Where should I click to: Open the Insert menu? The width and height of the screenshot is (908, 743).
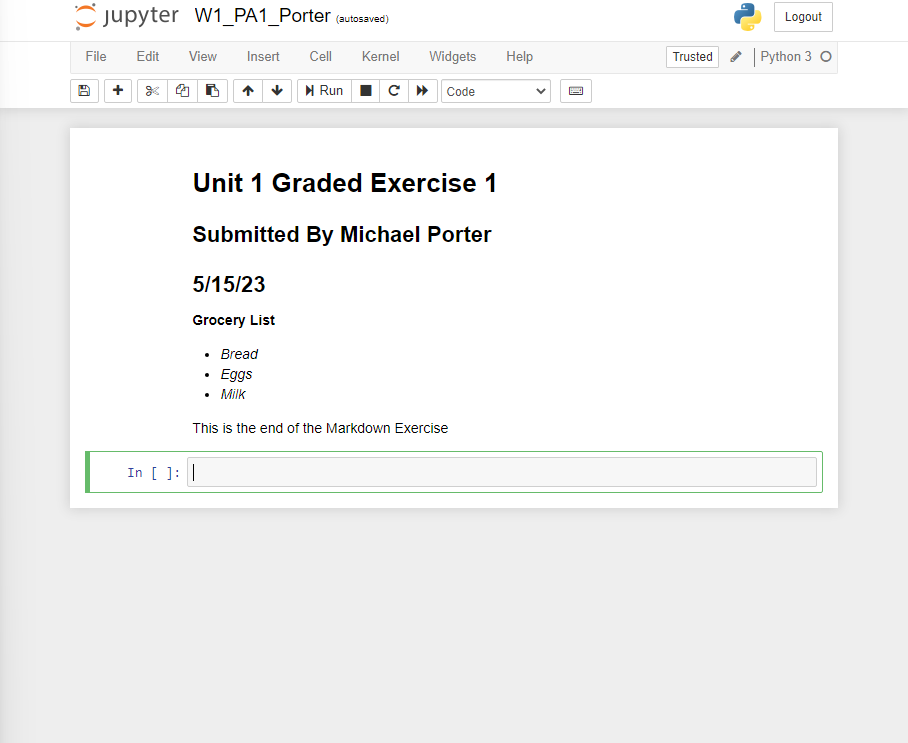coord(262,56)
